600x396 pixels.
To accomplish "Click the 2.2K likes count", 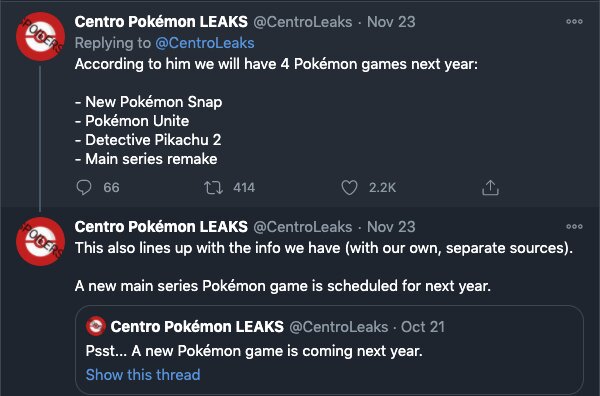I will click(382, 187).
